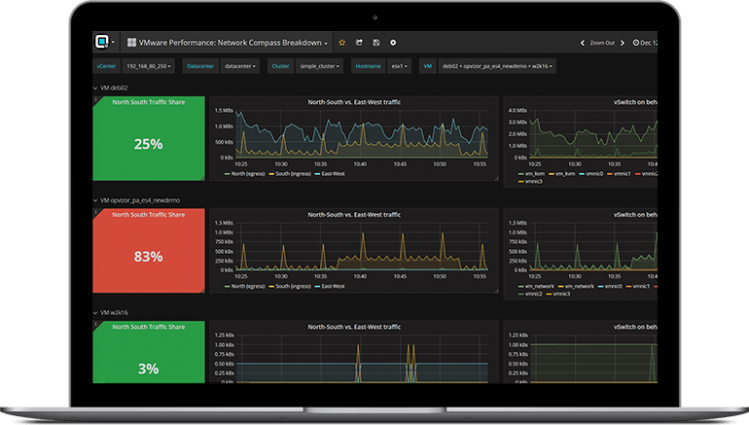Open the esx1 hostname dropdown
749x425 pixels.
399,66
